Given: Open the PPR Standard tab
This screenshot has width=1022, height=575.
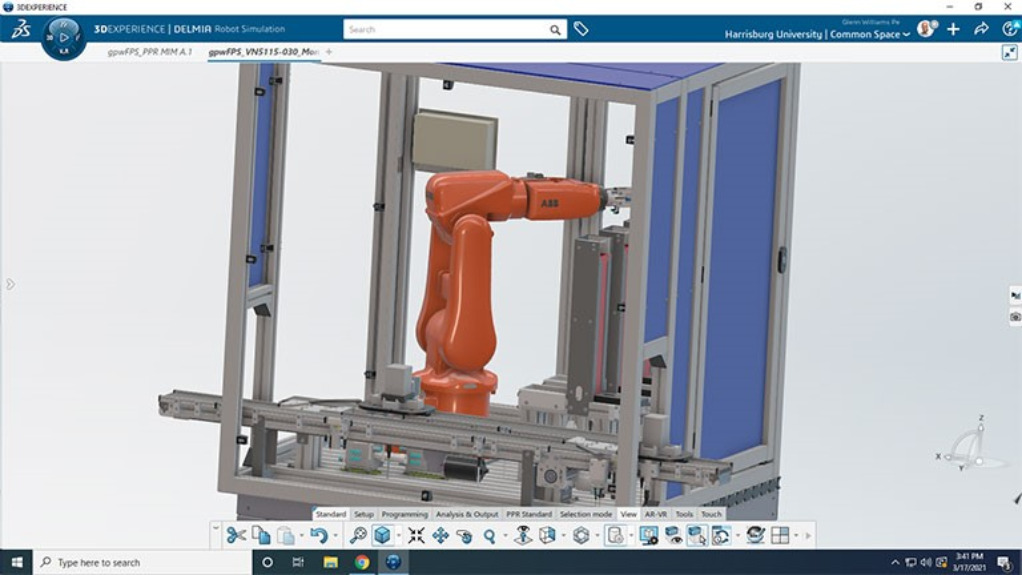Looking at the screenshot, I should [529, 514].
